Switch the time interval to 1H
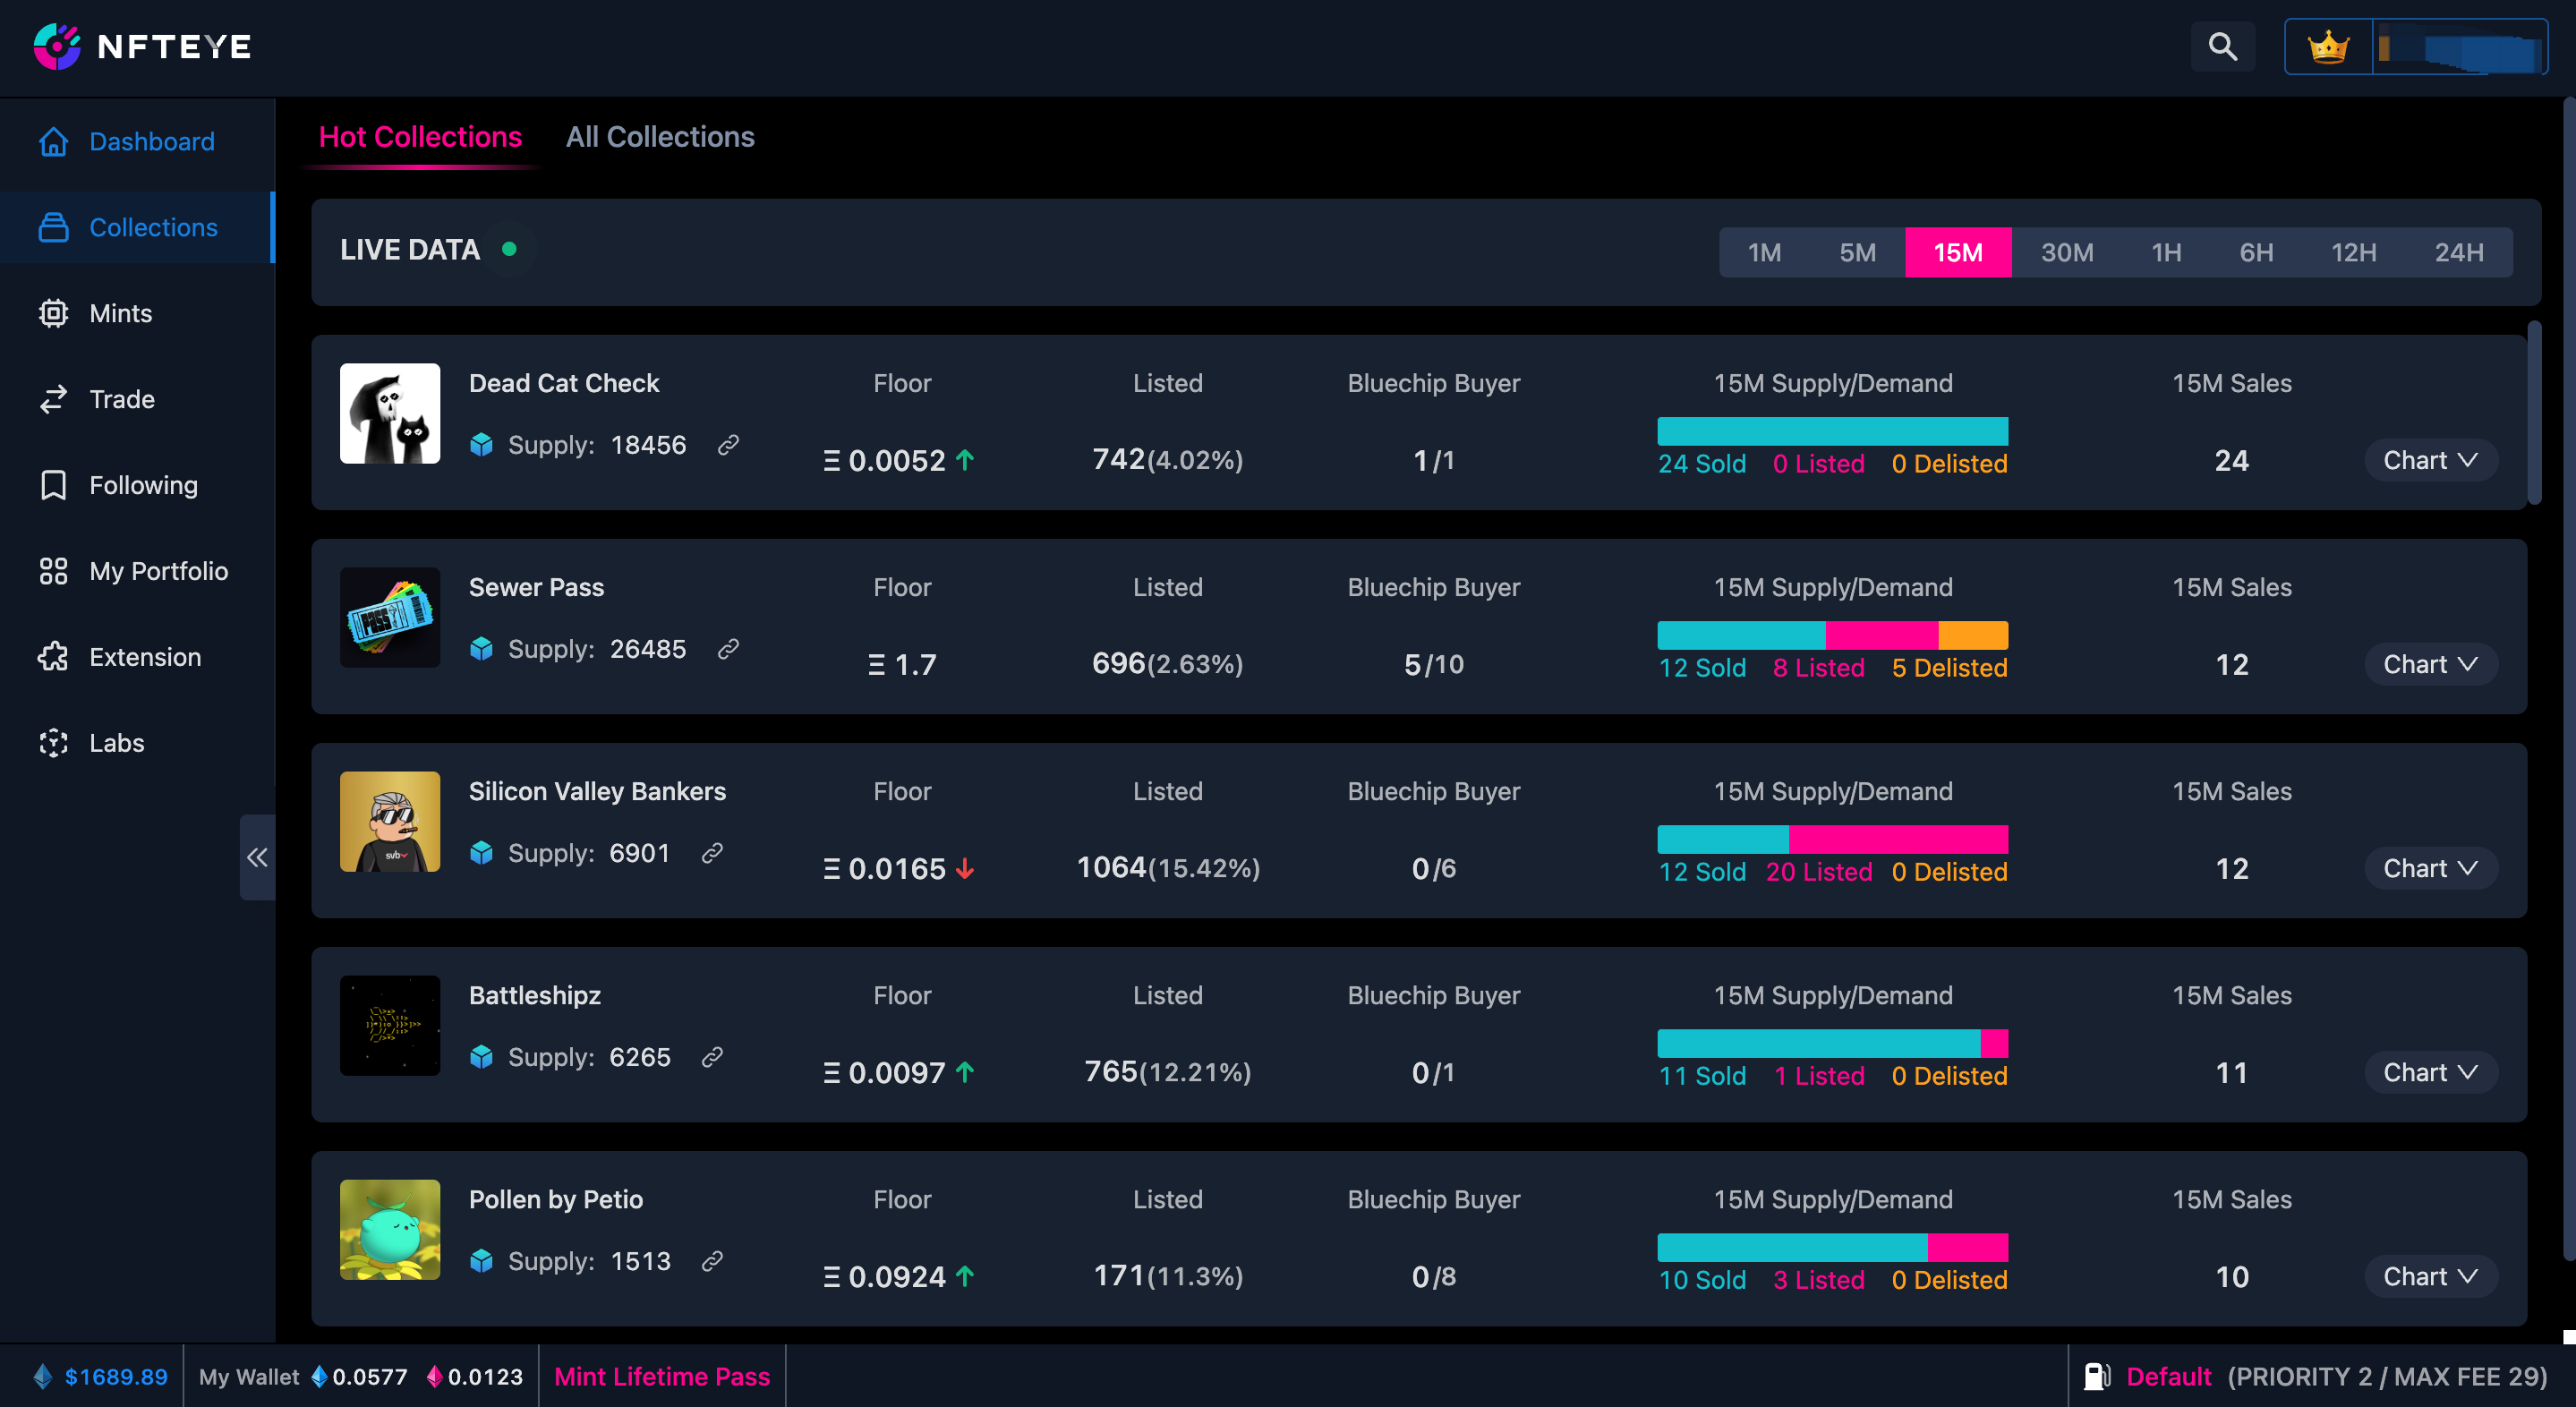 2166,252
